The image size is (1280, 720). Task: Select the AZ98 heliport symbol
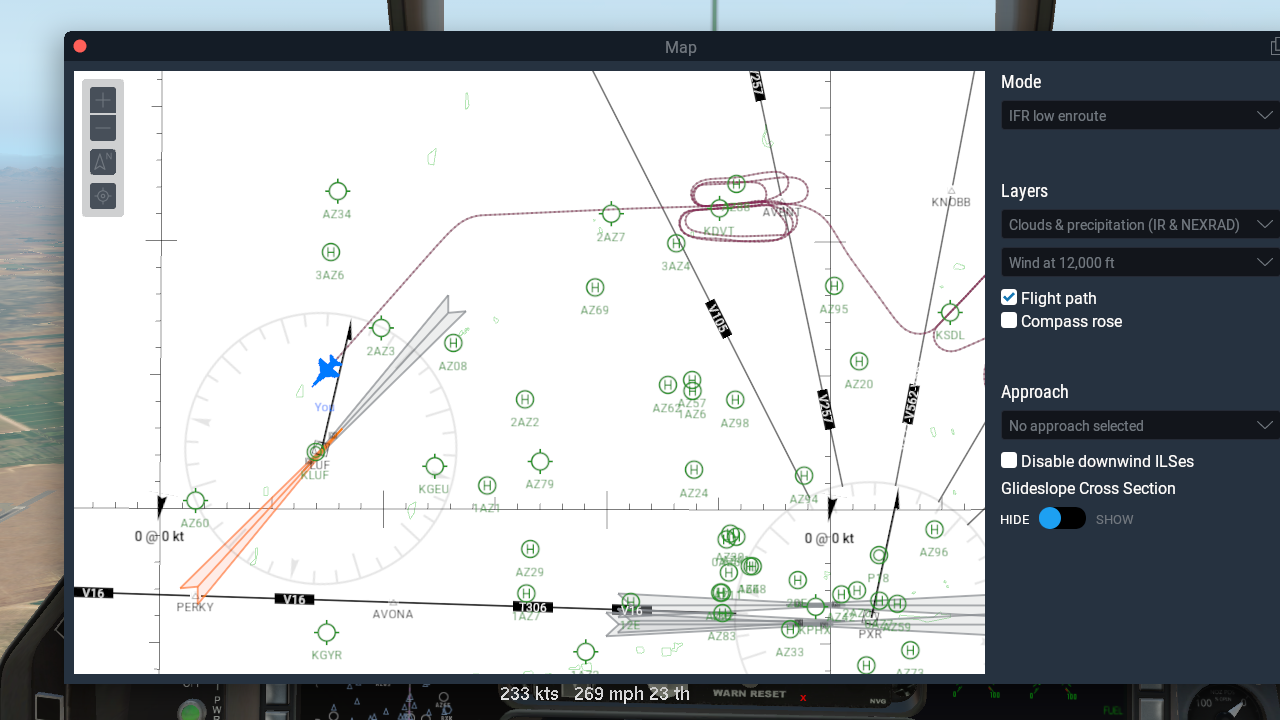point(735,400)
